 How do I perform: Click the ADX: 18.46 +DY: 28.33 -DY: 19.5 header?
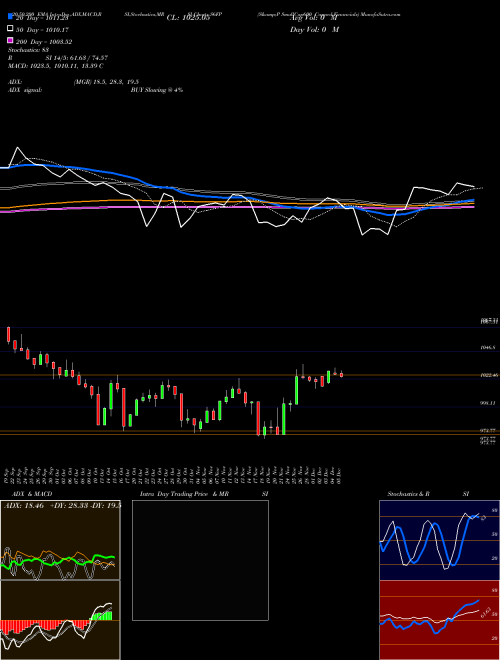click(62, 505)
